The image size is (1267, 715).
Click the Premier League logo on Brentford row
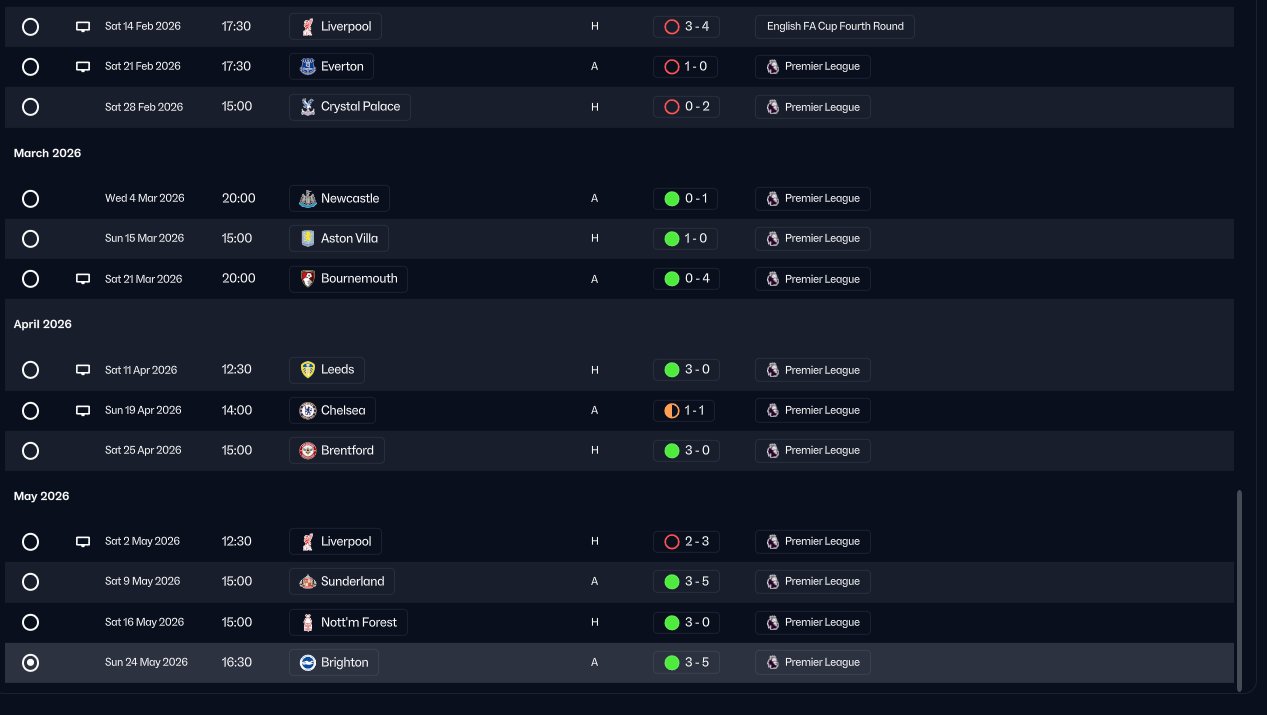tap(772, 450)
